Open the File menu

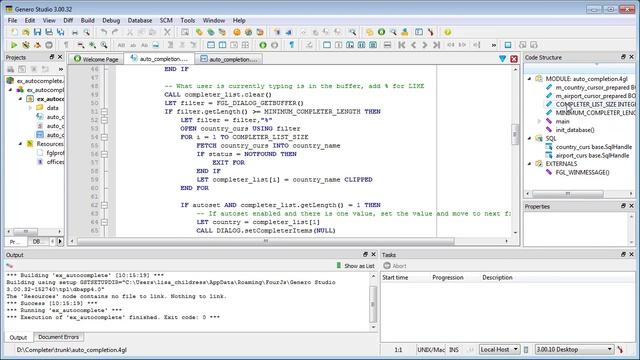(x=12, y=20)
